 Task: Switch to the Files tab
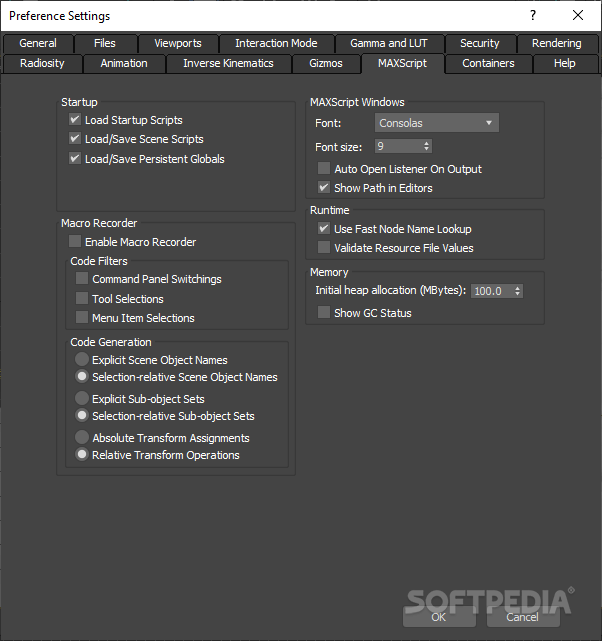105,43
